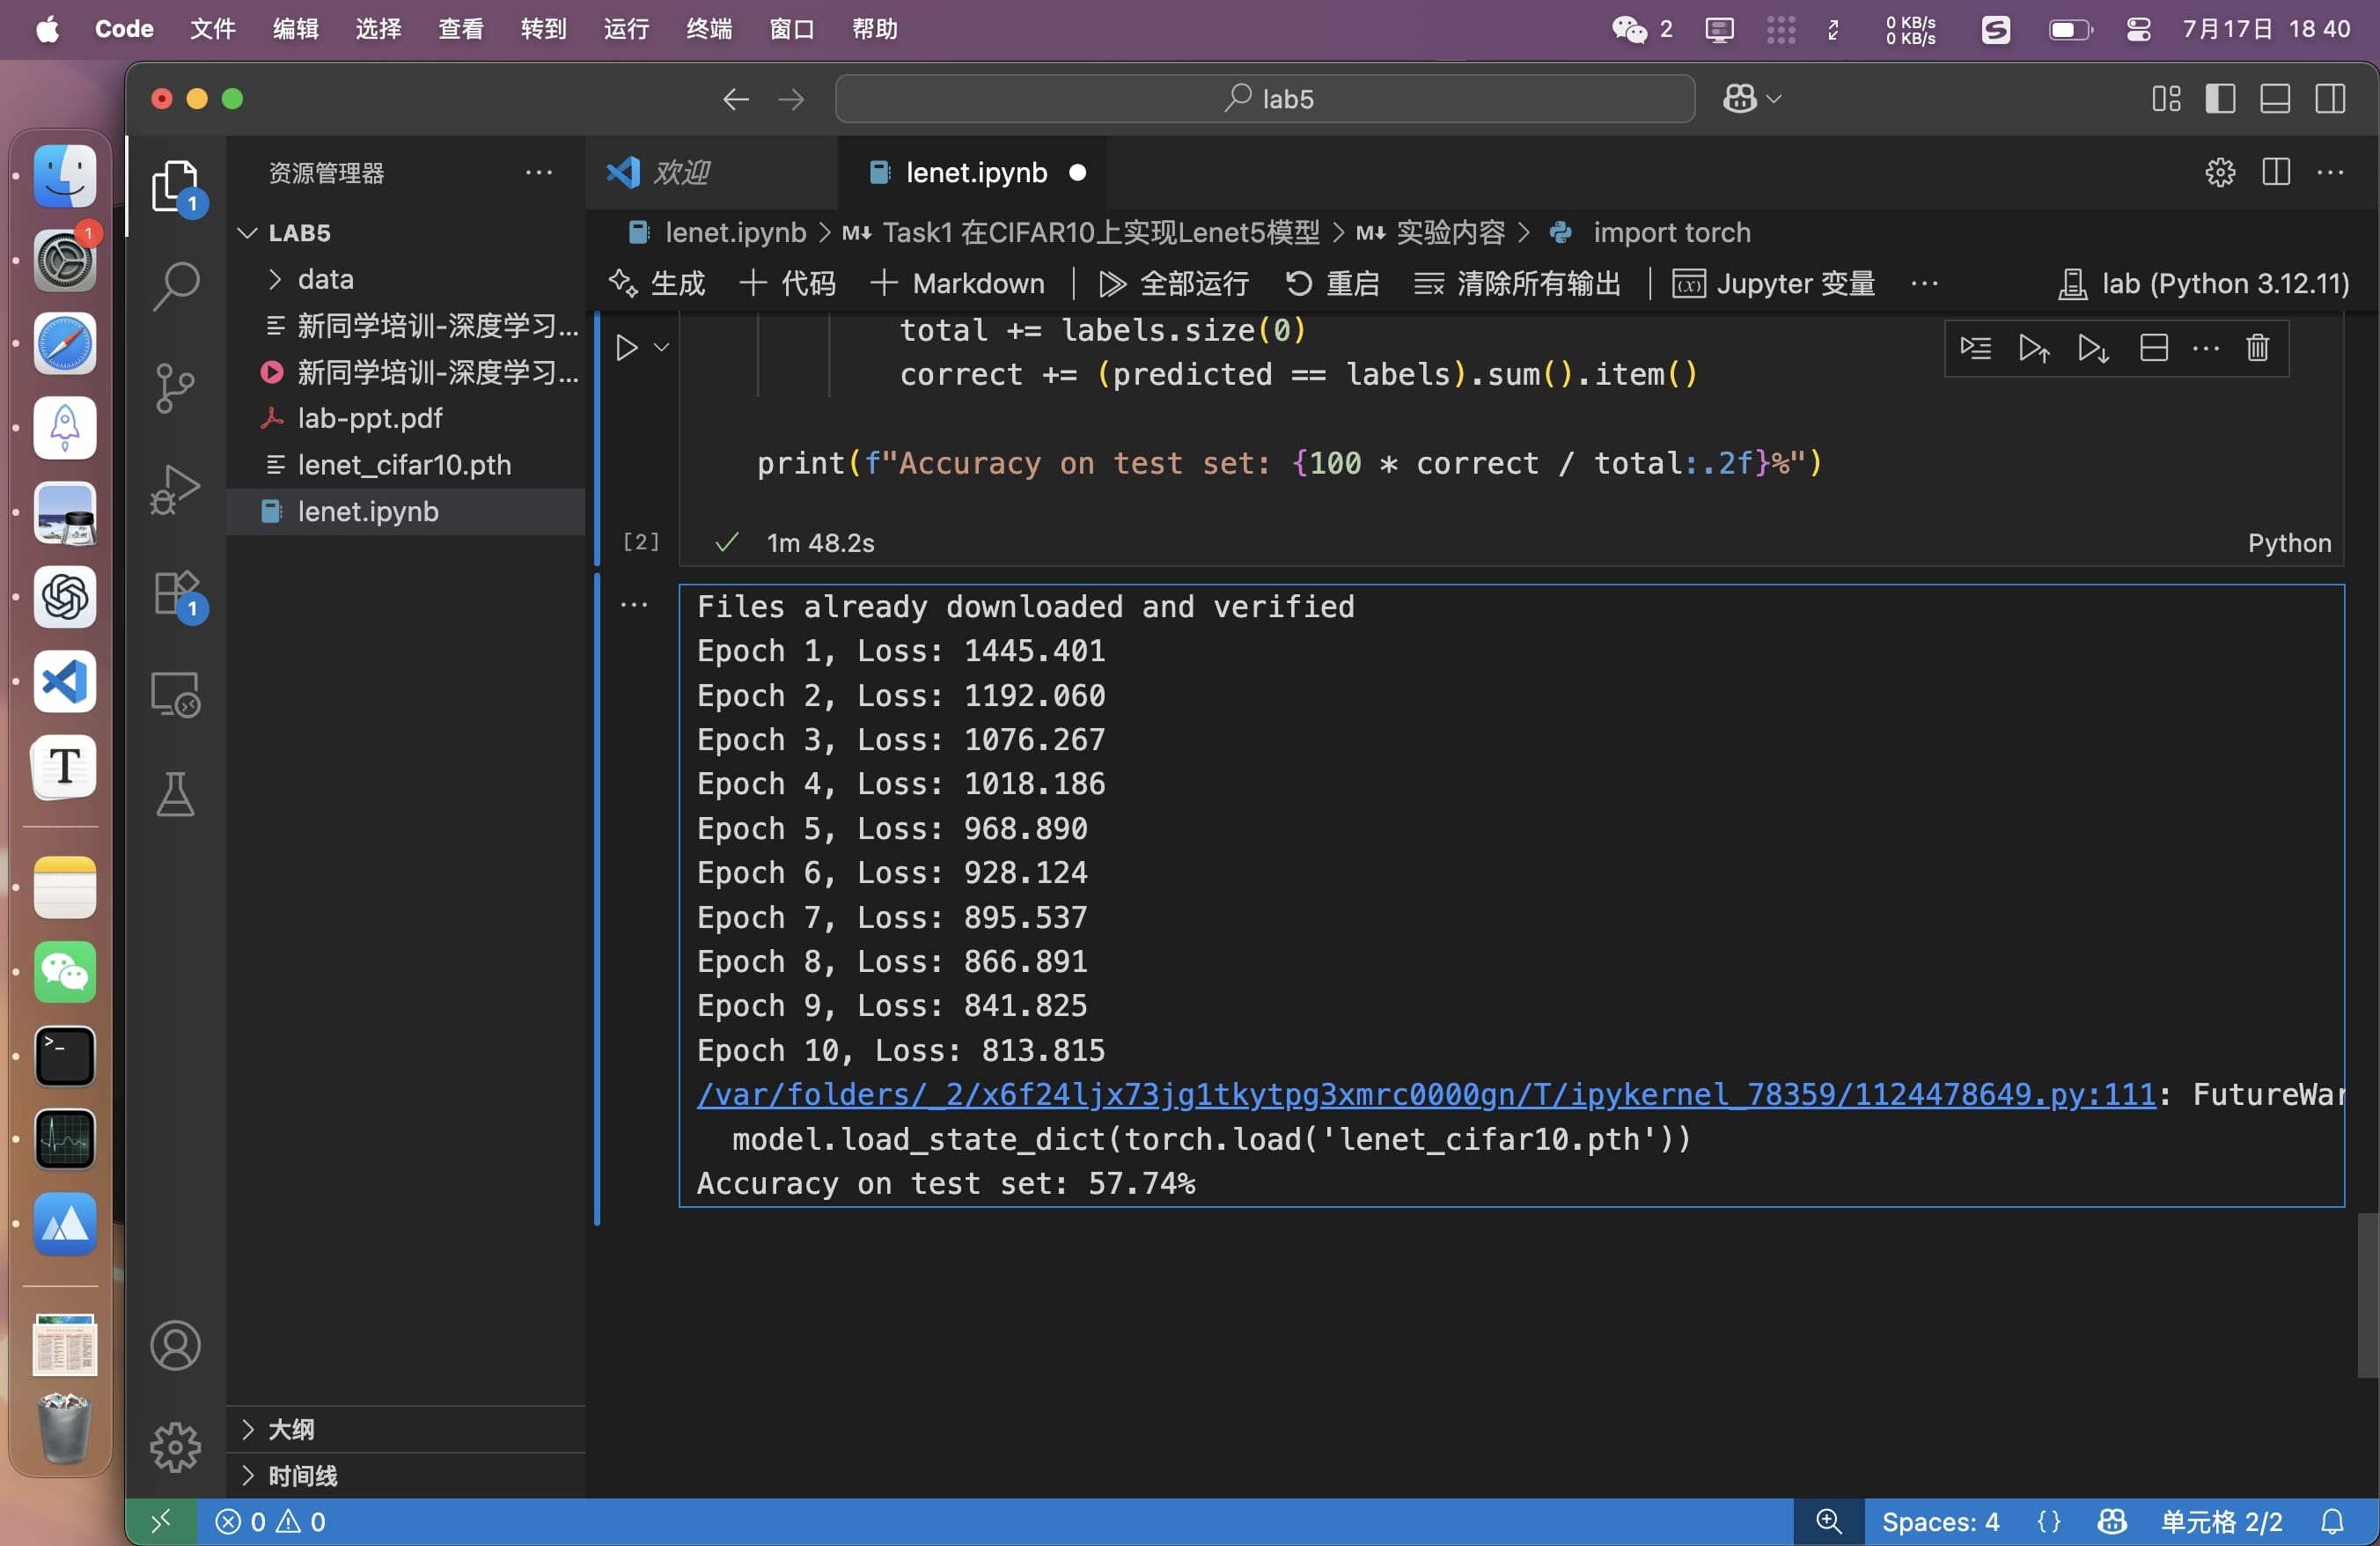Open the Testing flask view
2380x1546 pixels.
(x=176, y=795)
